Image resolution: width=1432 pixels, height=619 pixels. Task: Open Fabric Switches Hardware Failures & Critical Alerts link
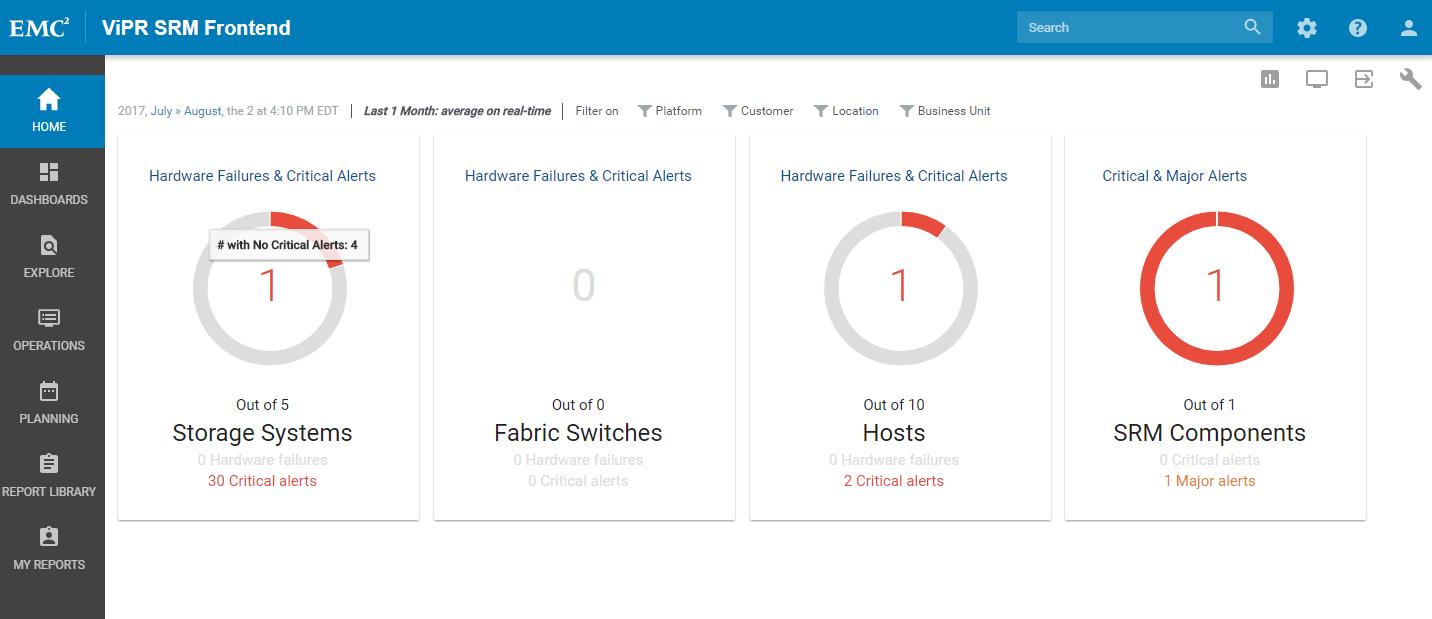(578, 176)
